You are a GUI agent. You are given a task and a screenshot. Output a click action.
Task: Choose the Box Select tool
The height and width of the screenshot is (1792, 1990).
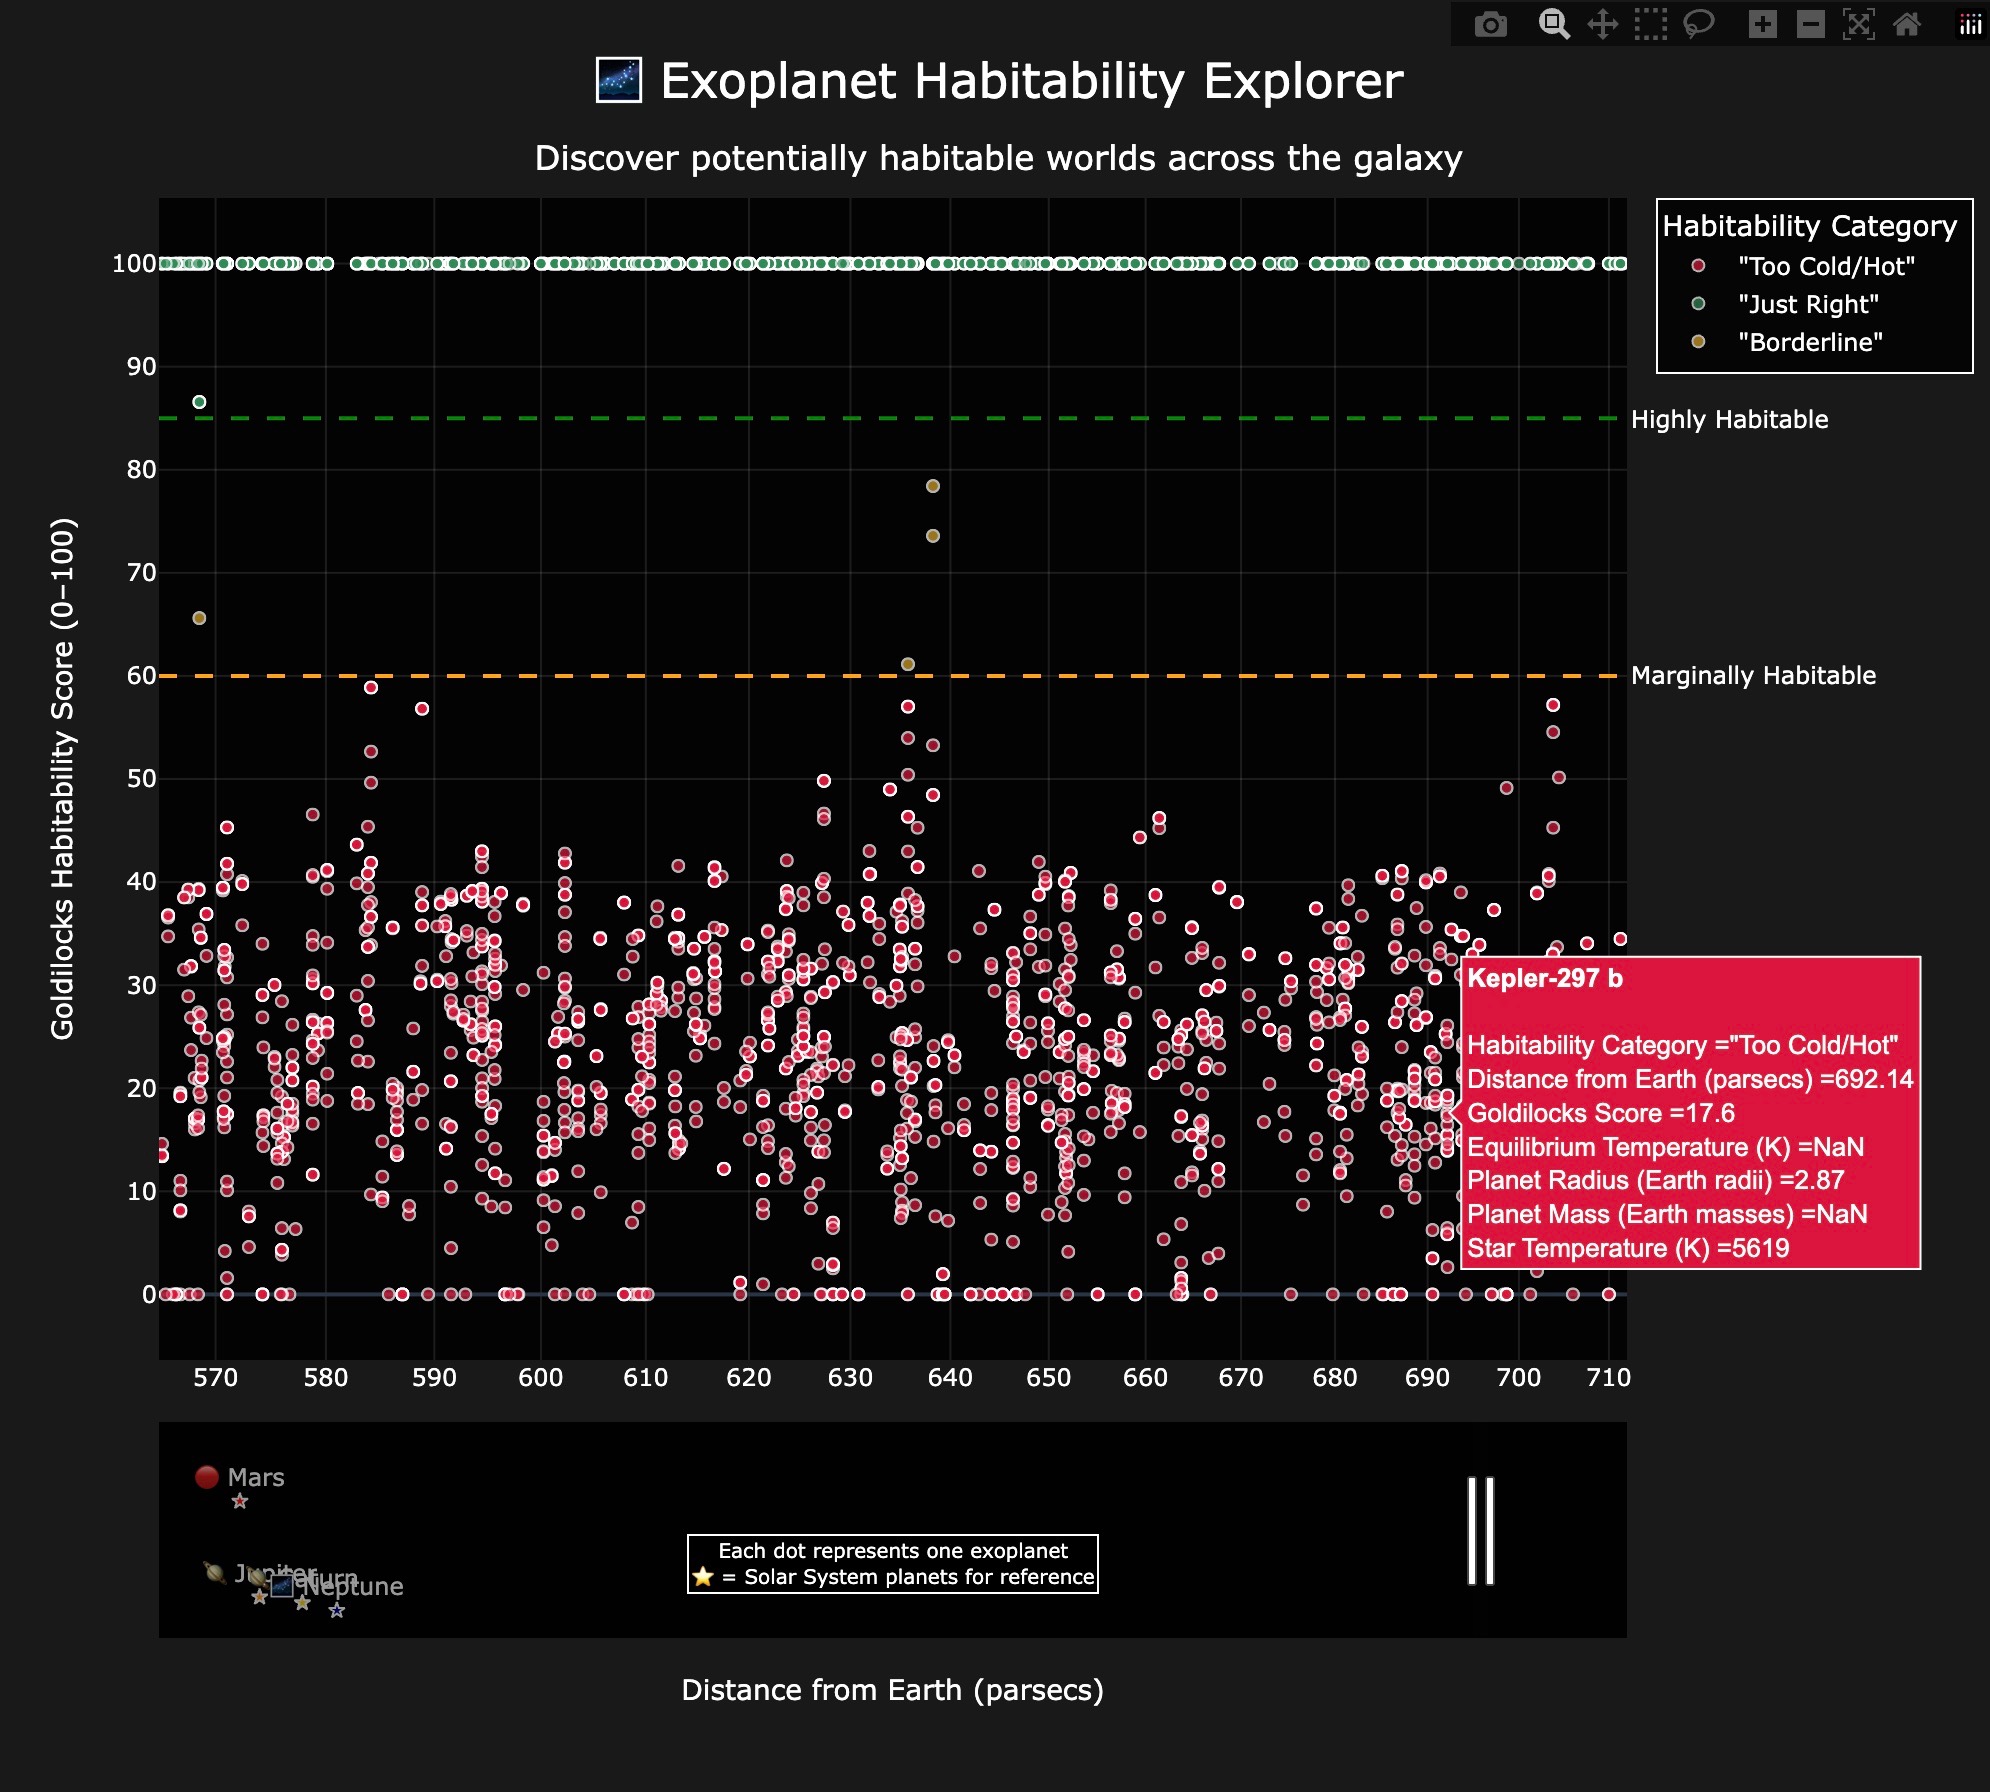[1650, 24]
